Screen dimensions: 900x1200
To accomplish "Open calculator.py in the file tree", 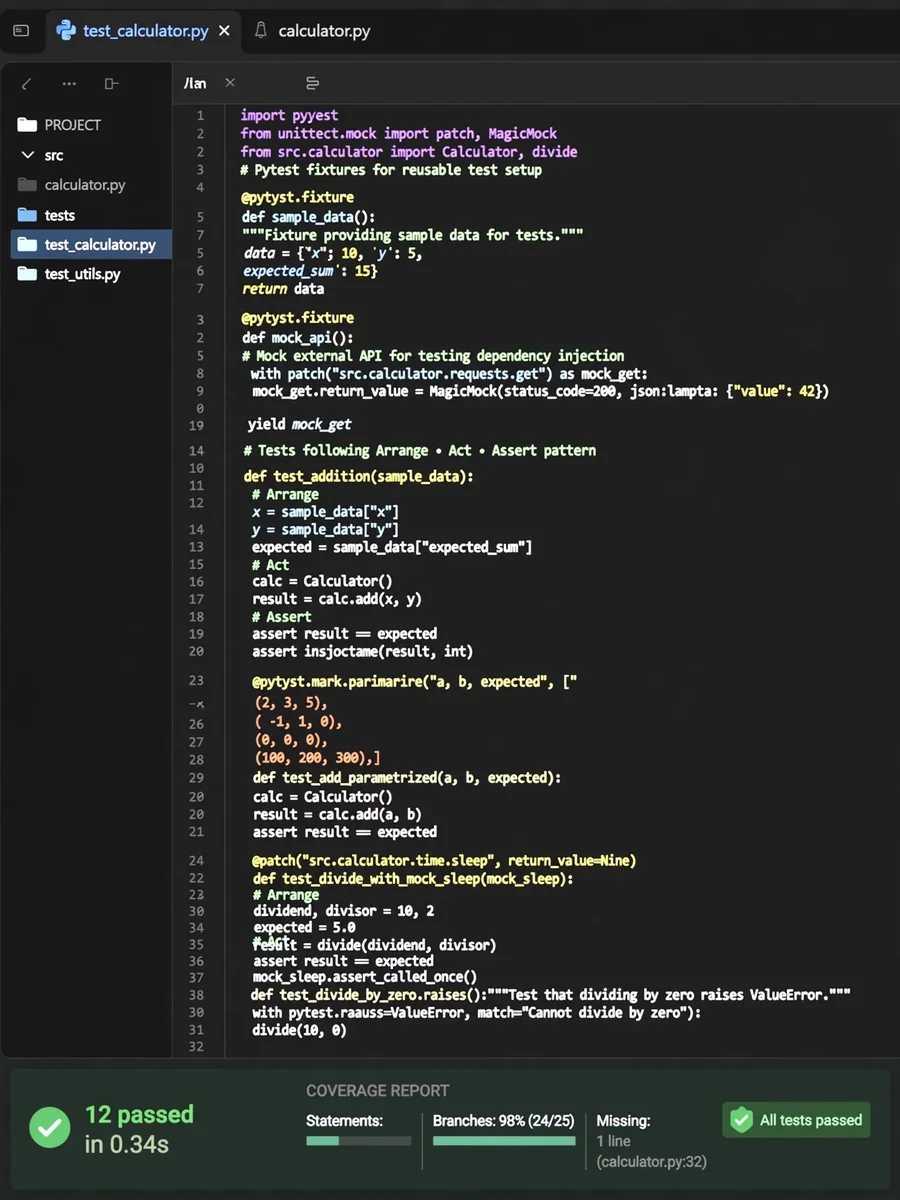I will point(85,185).
